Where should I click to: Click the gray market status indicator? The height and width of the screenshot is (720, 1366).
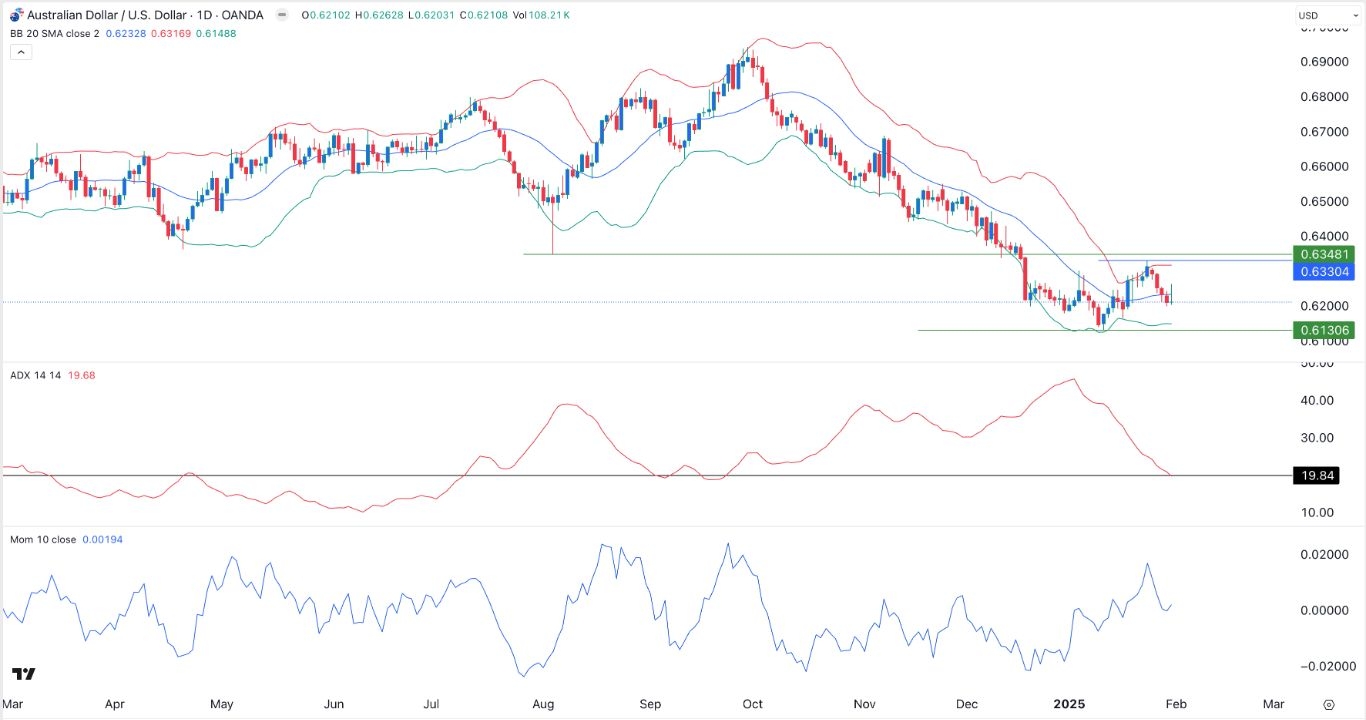point(281,15)
